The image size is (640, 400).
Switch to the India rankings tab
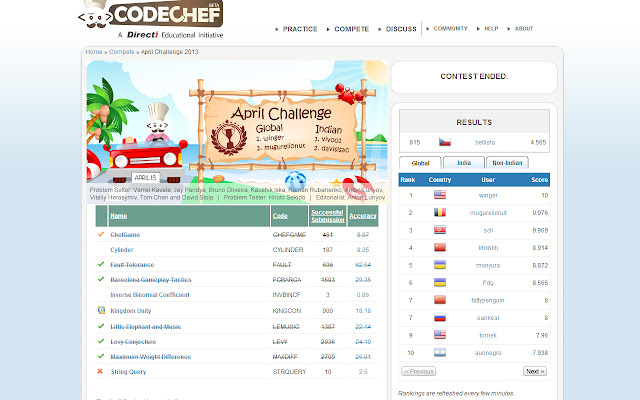point(464,162)
